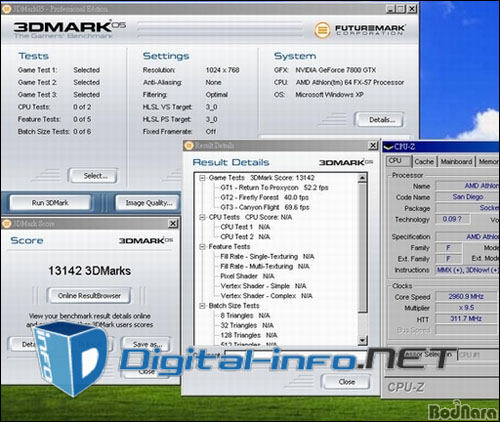Open system Details... button
Viewport: 500px width, 422px height.
(x=379, y=120)
